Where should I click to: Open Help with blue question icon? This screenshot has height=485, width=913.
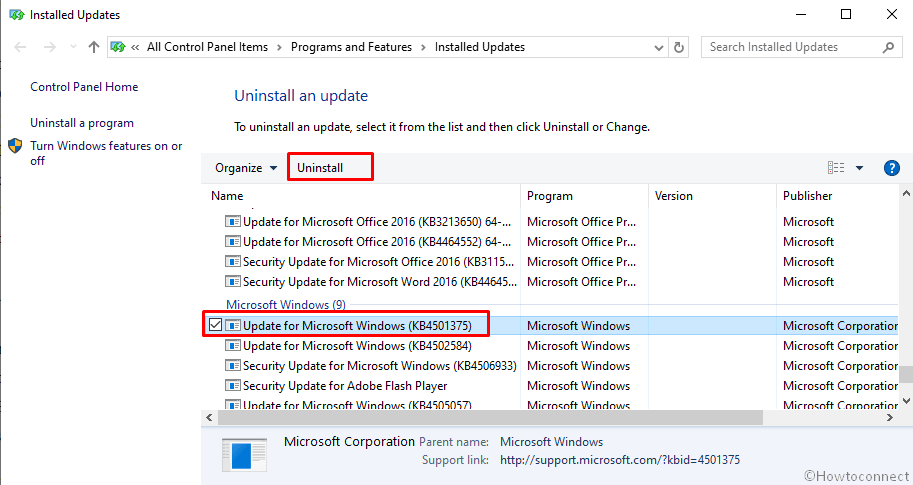click(891, 168)
